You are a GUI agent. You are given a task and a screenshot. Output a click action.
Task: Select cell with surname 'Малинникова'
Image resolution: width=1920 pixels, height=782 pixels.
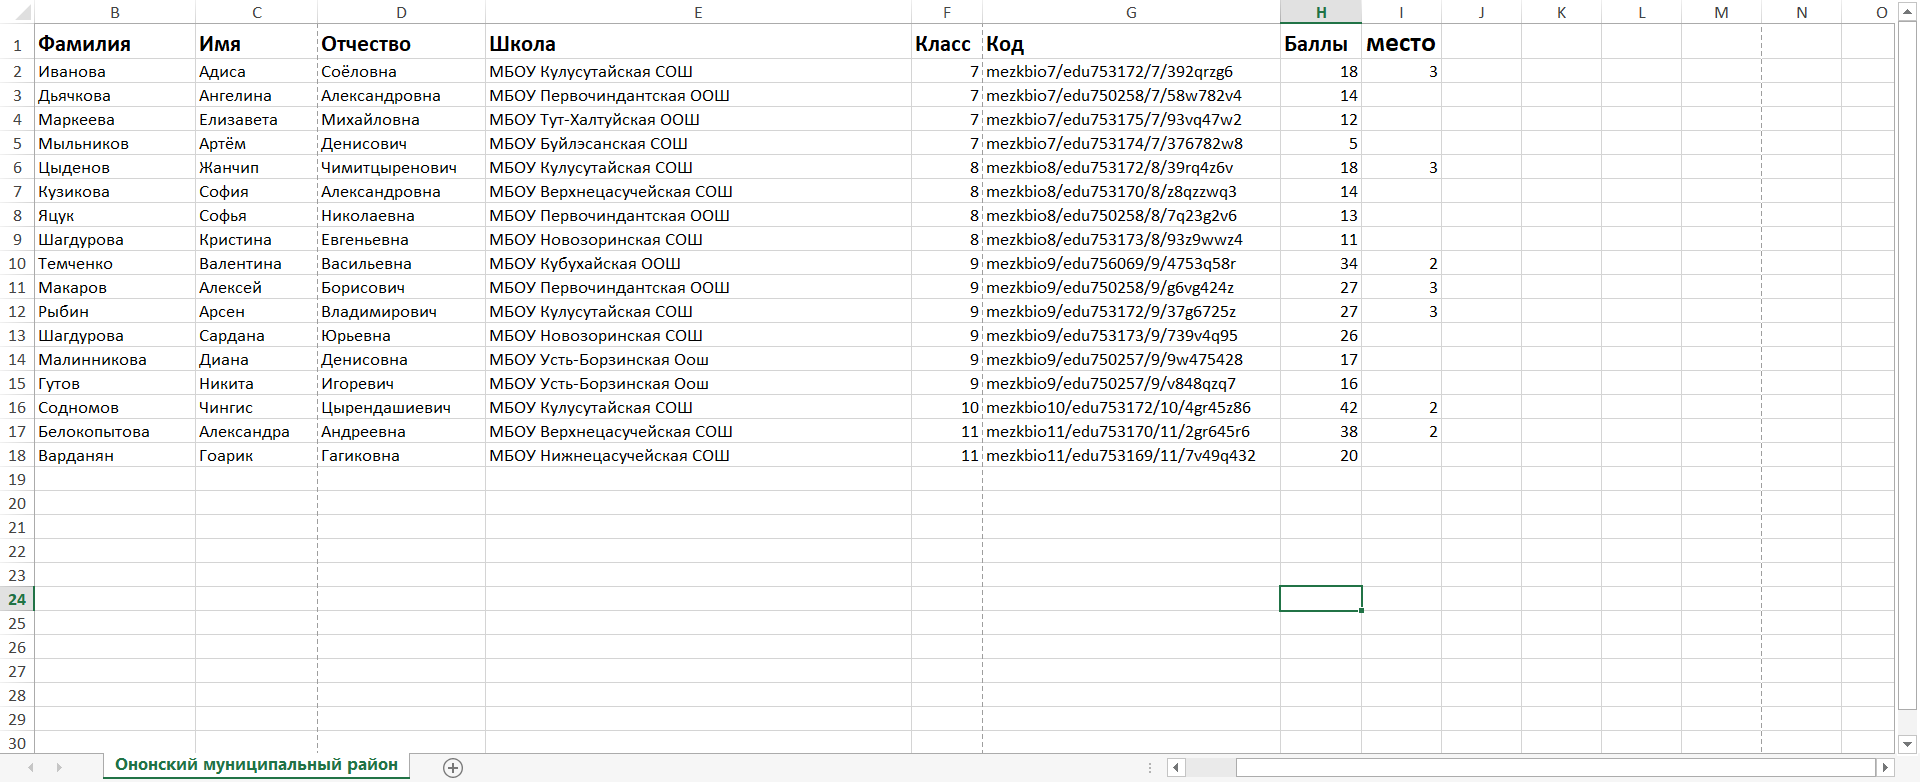(115, 359)
